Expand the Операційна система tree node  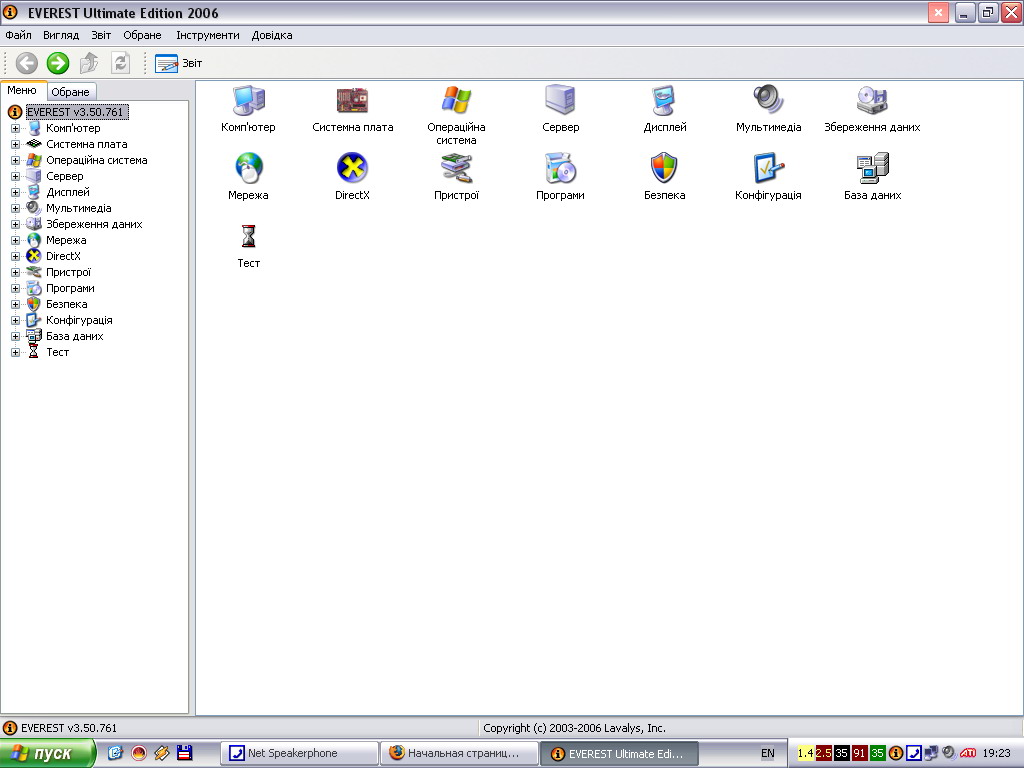[x=15, y=161]
